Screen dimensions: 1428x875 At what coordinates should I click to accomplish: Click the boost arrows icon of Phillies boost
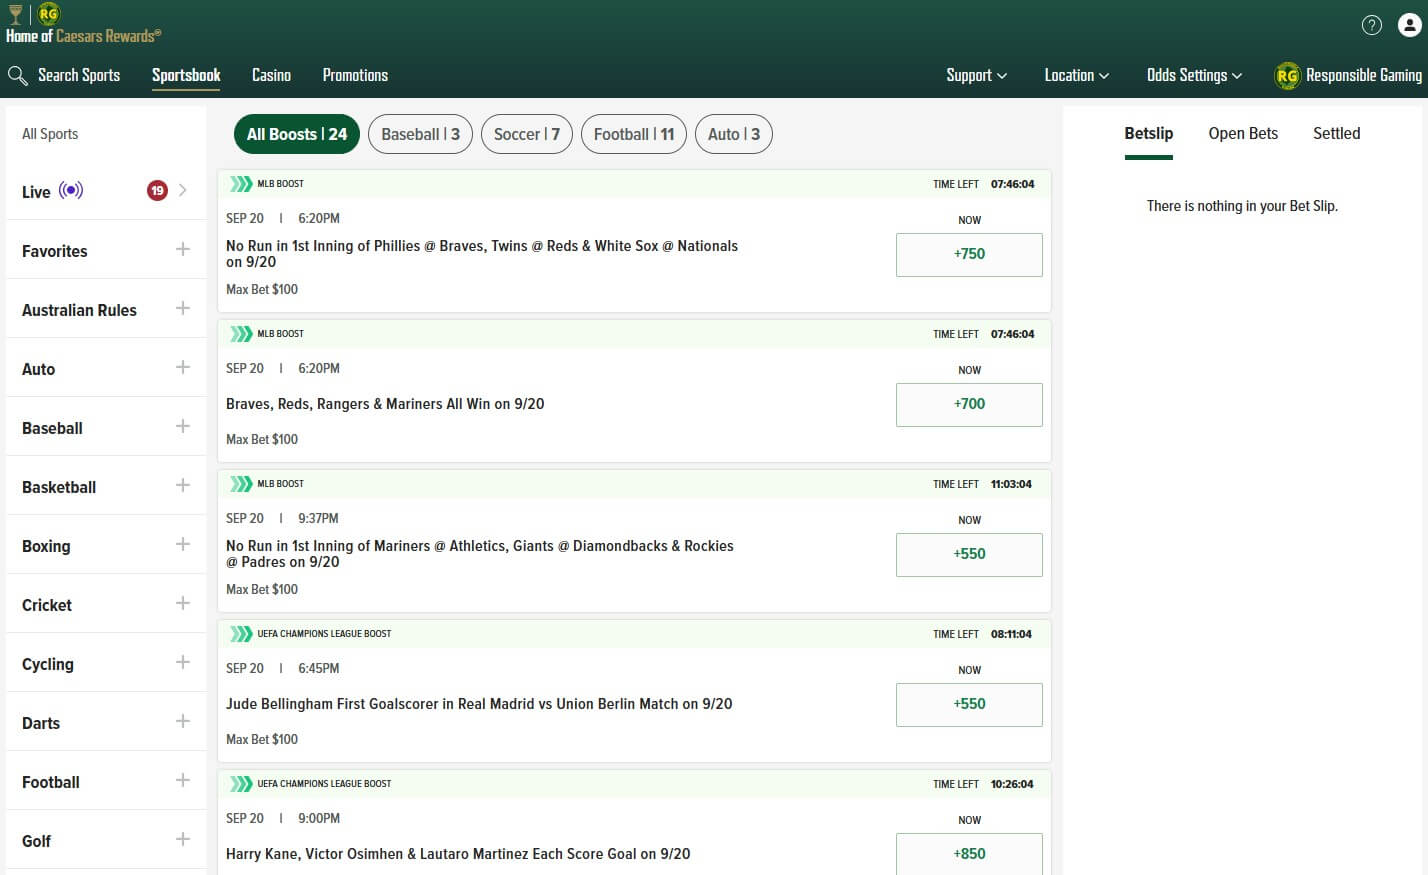241,184
